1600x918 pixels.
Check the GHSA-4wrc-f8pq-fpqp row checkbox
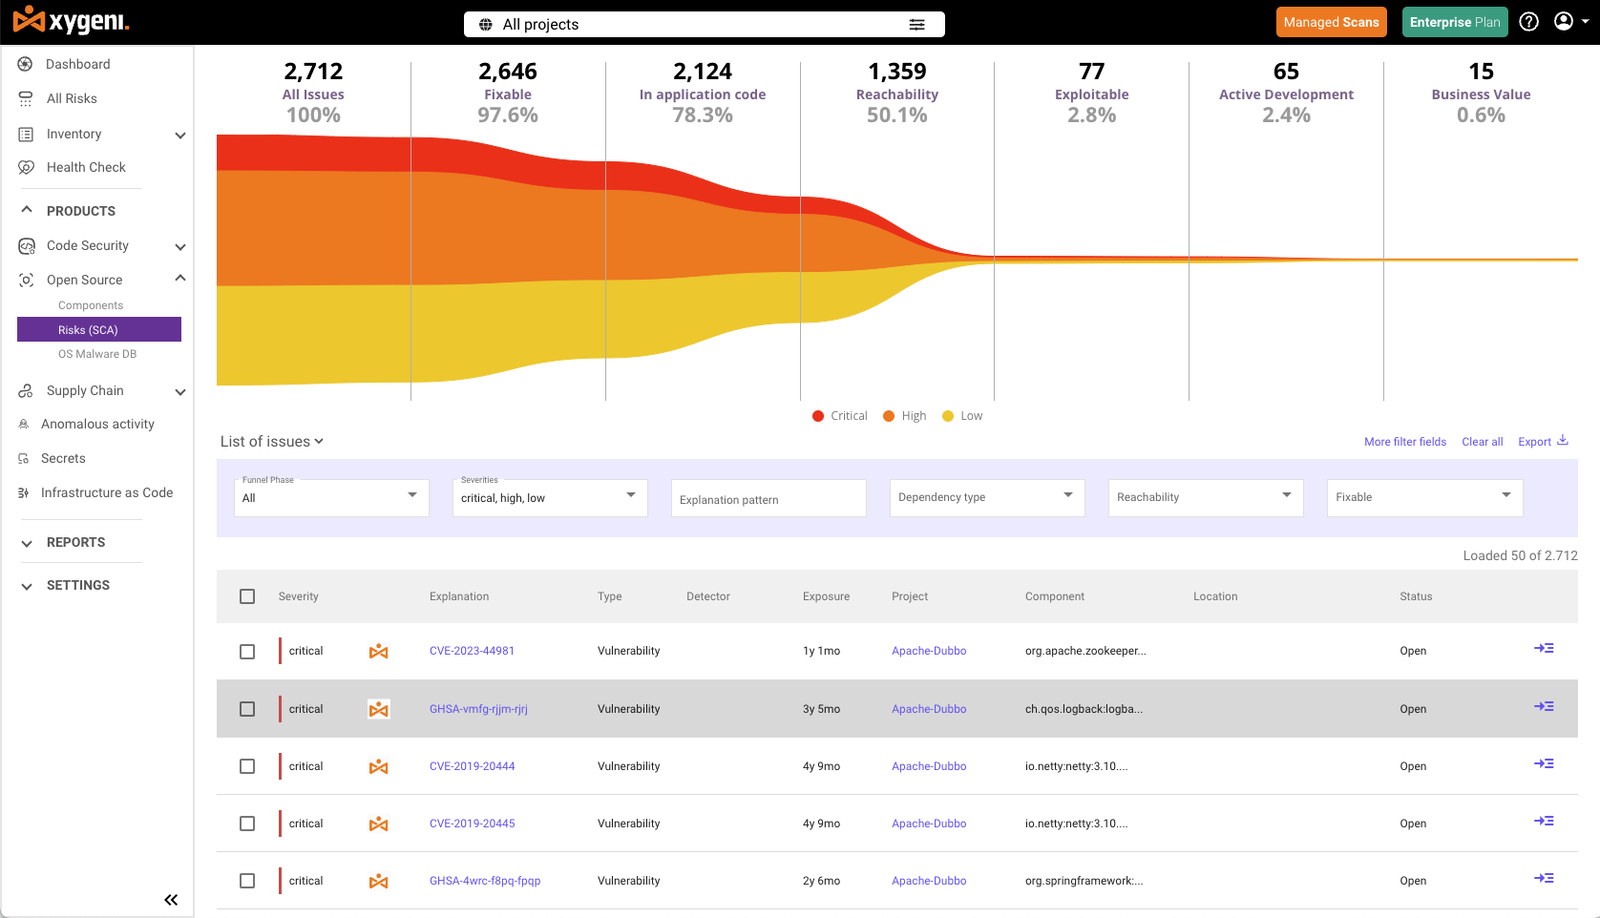point(247,881)
